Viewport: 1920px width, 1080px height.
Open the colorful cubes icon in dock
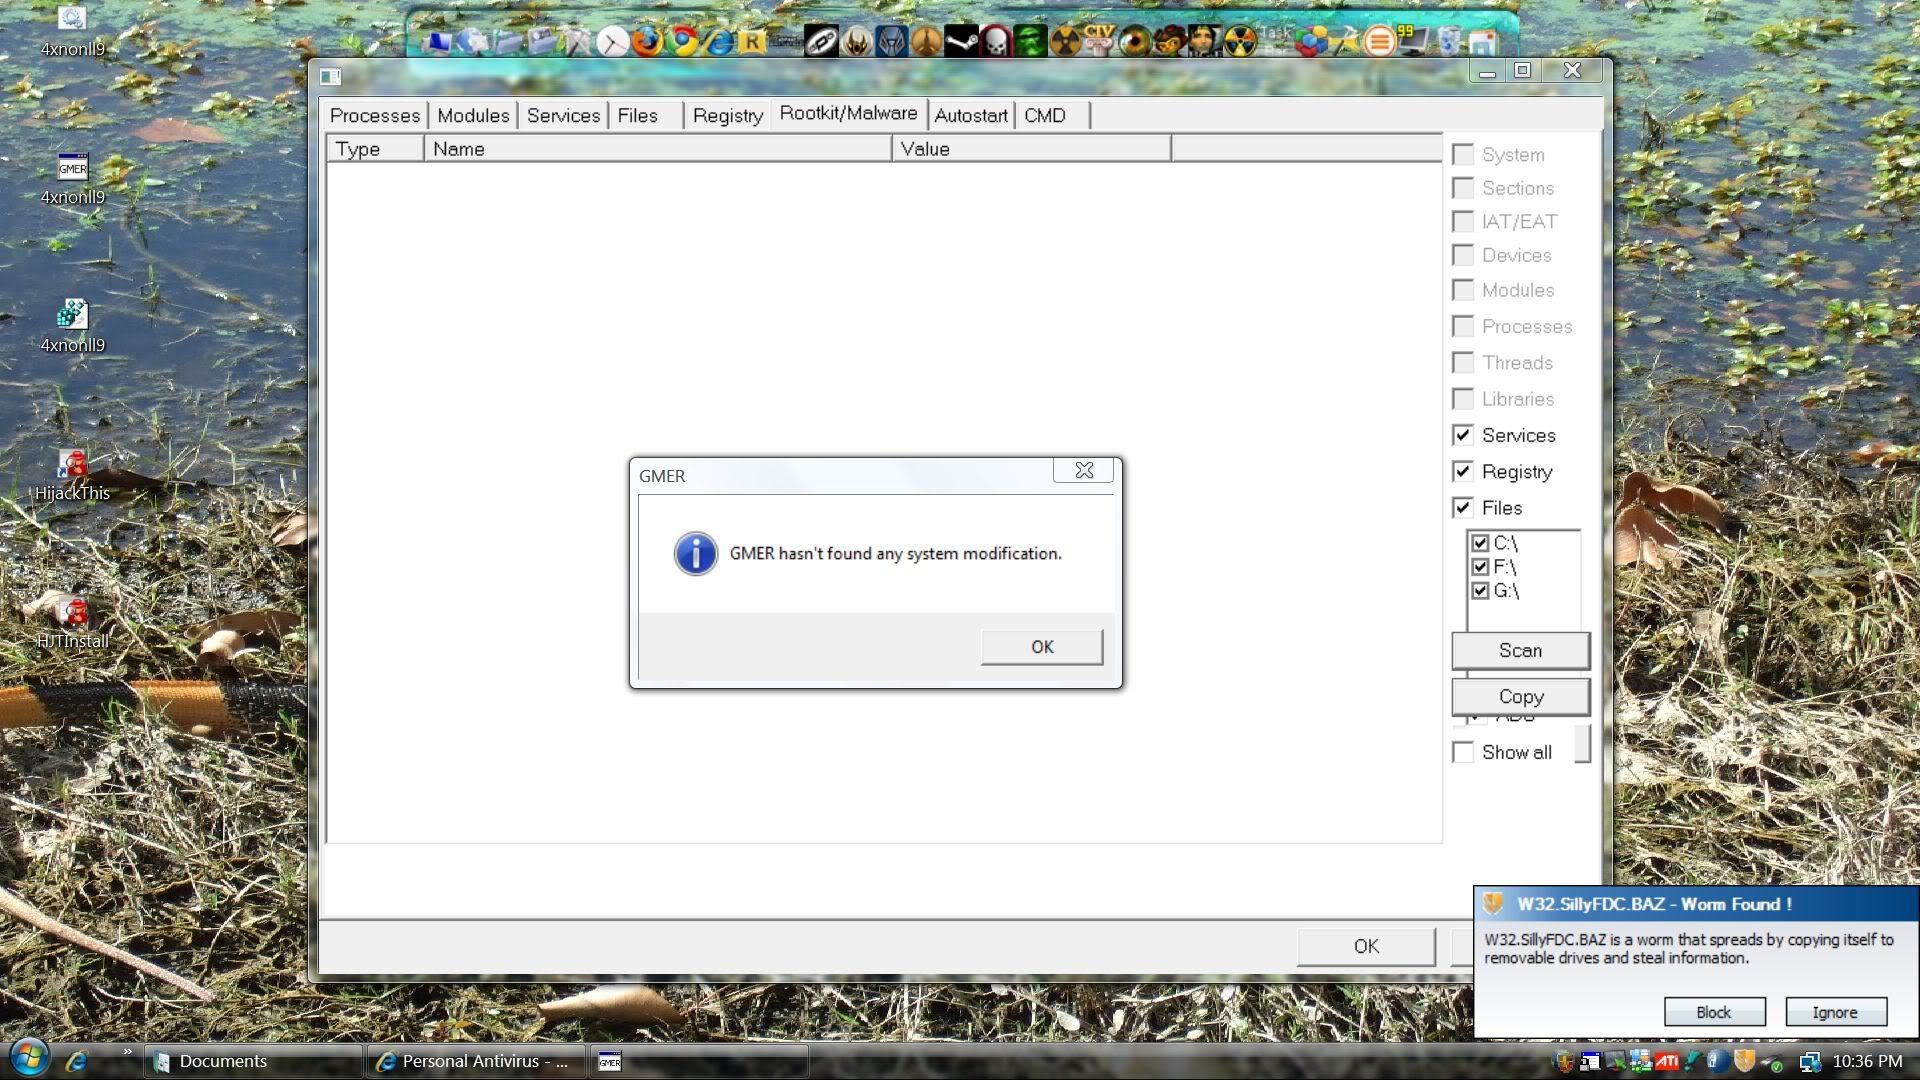pyautogui.click(x=1310, y=41)
